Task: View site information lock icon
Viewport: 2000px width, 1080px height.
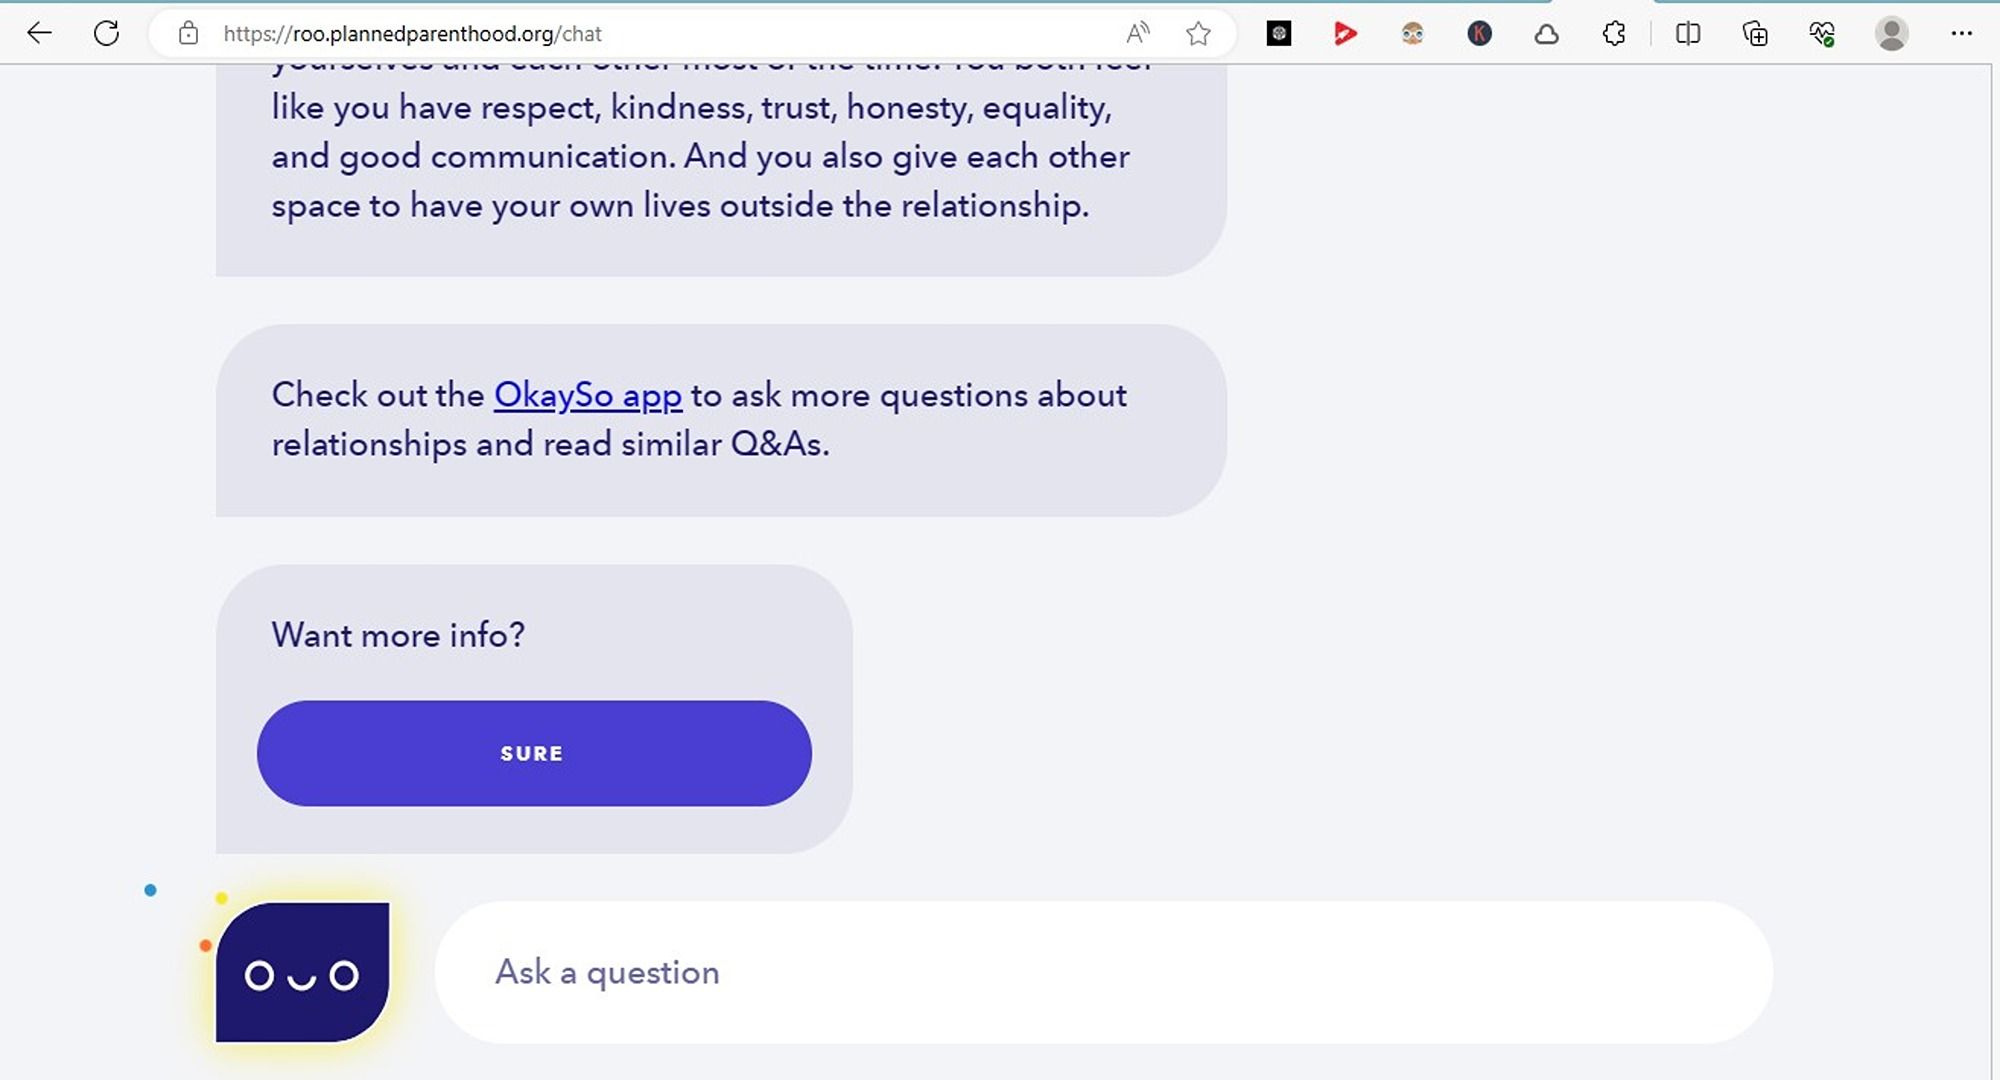Action: (x=188, y=34)
